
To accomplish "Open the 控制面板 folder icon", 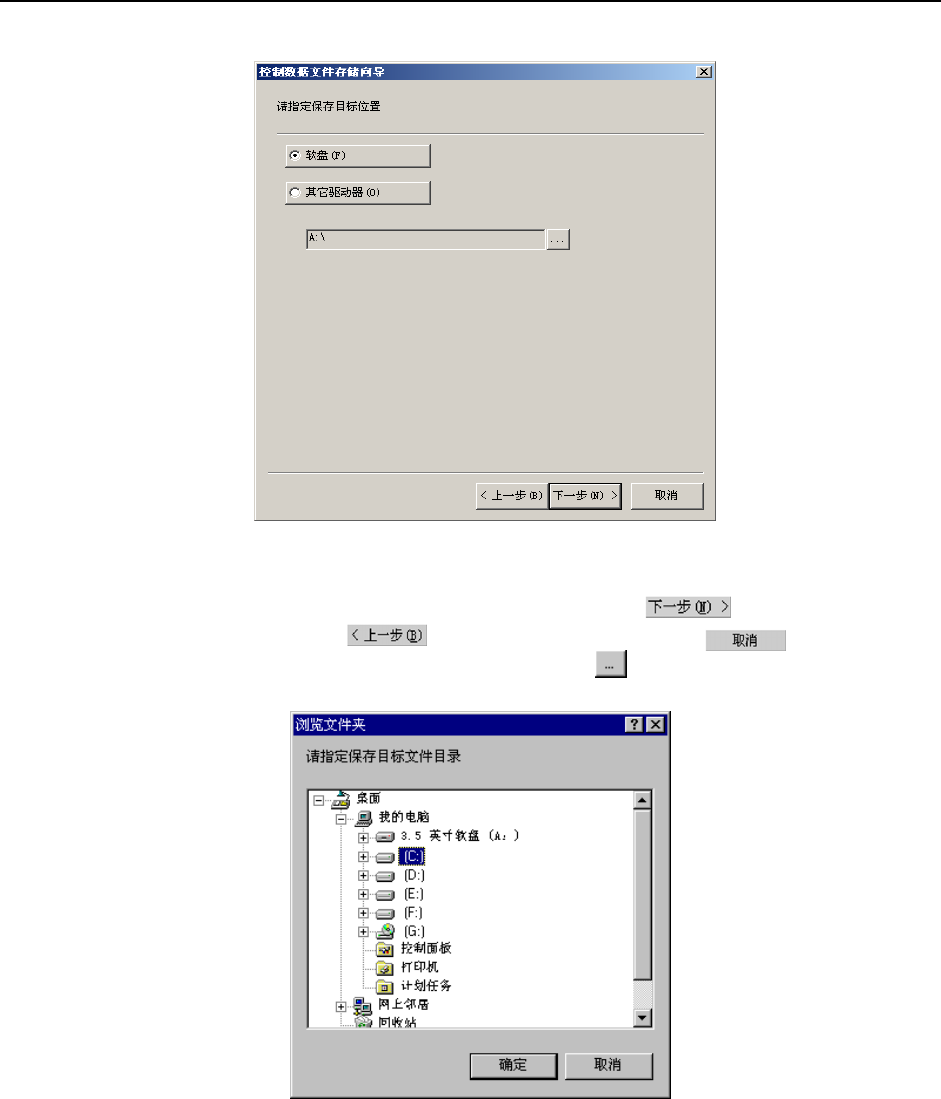I will [385, 950].
